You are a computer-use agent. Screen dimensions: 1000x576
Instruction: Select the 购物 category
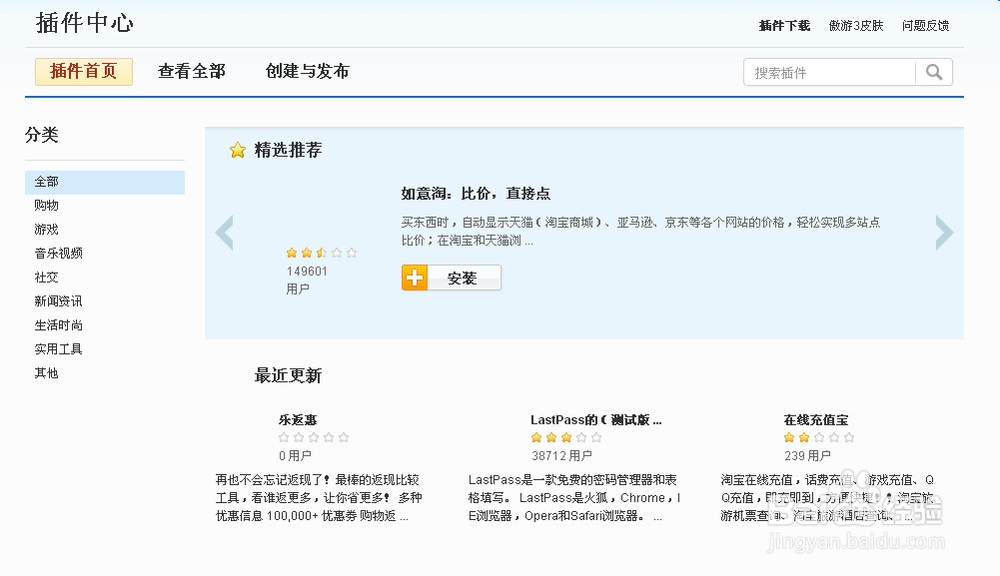(47, 205)
